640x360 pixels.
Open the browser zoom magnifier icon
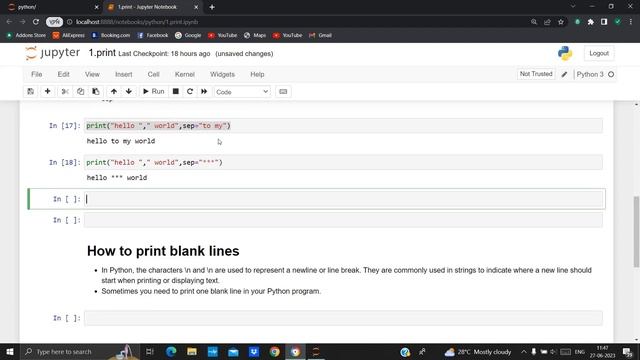tap(534, 22)
